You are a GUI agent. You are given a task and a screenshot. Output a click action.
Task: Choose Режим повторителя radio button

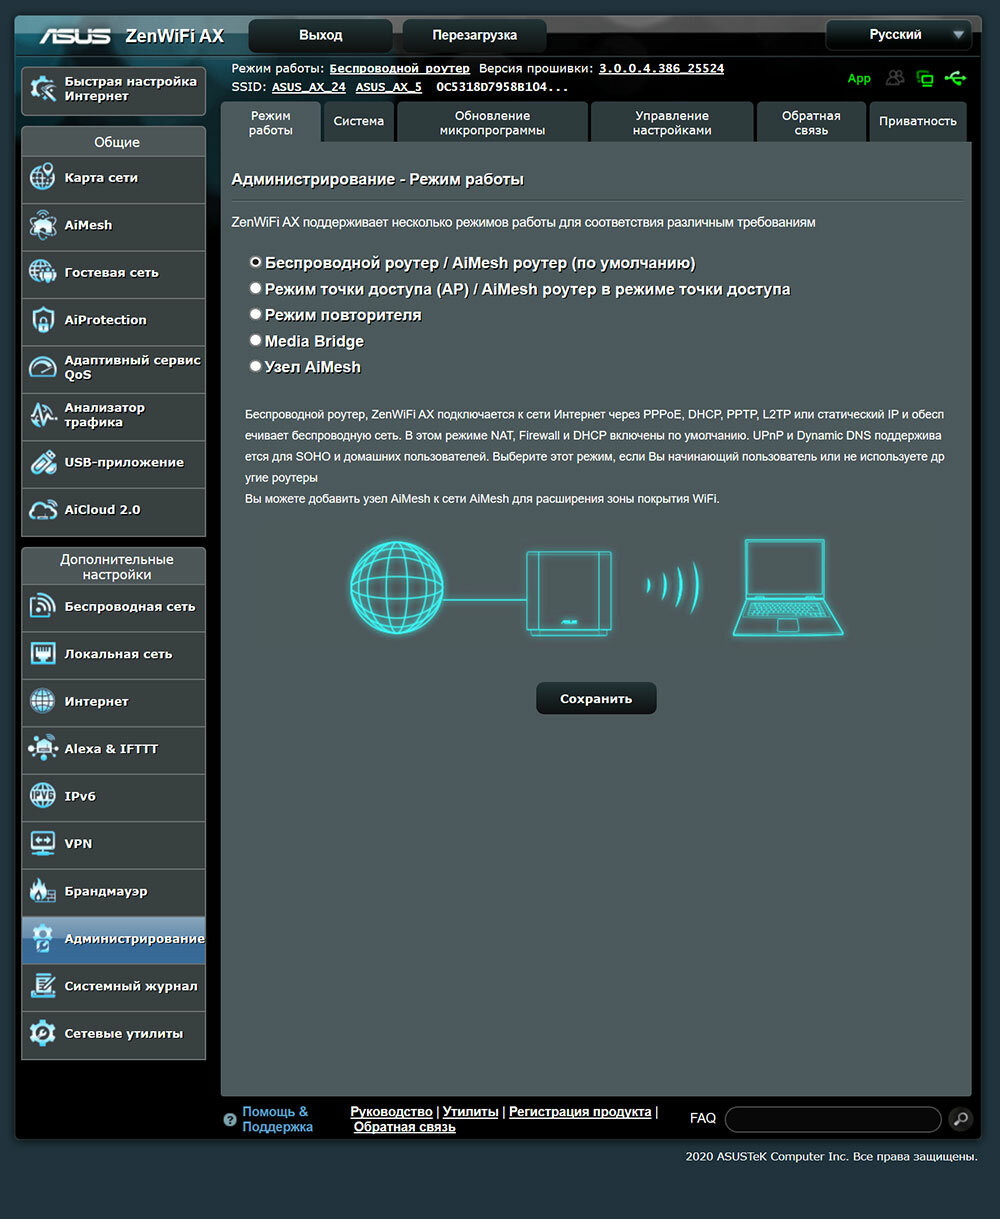pos(256,314)
